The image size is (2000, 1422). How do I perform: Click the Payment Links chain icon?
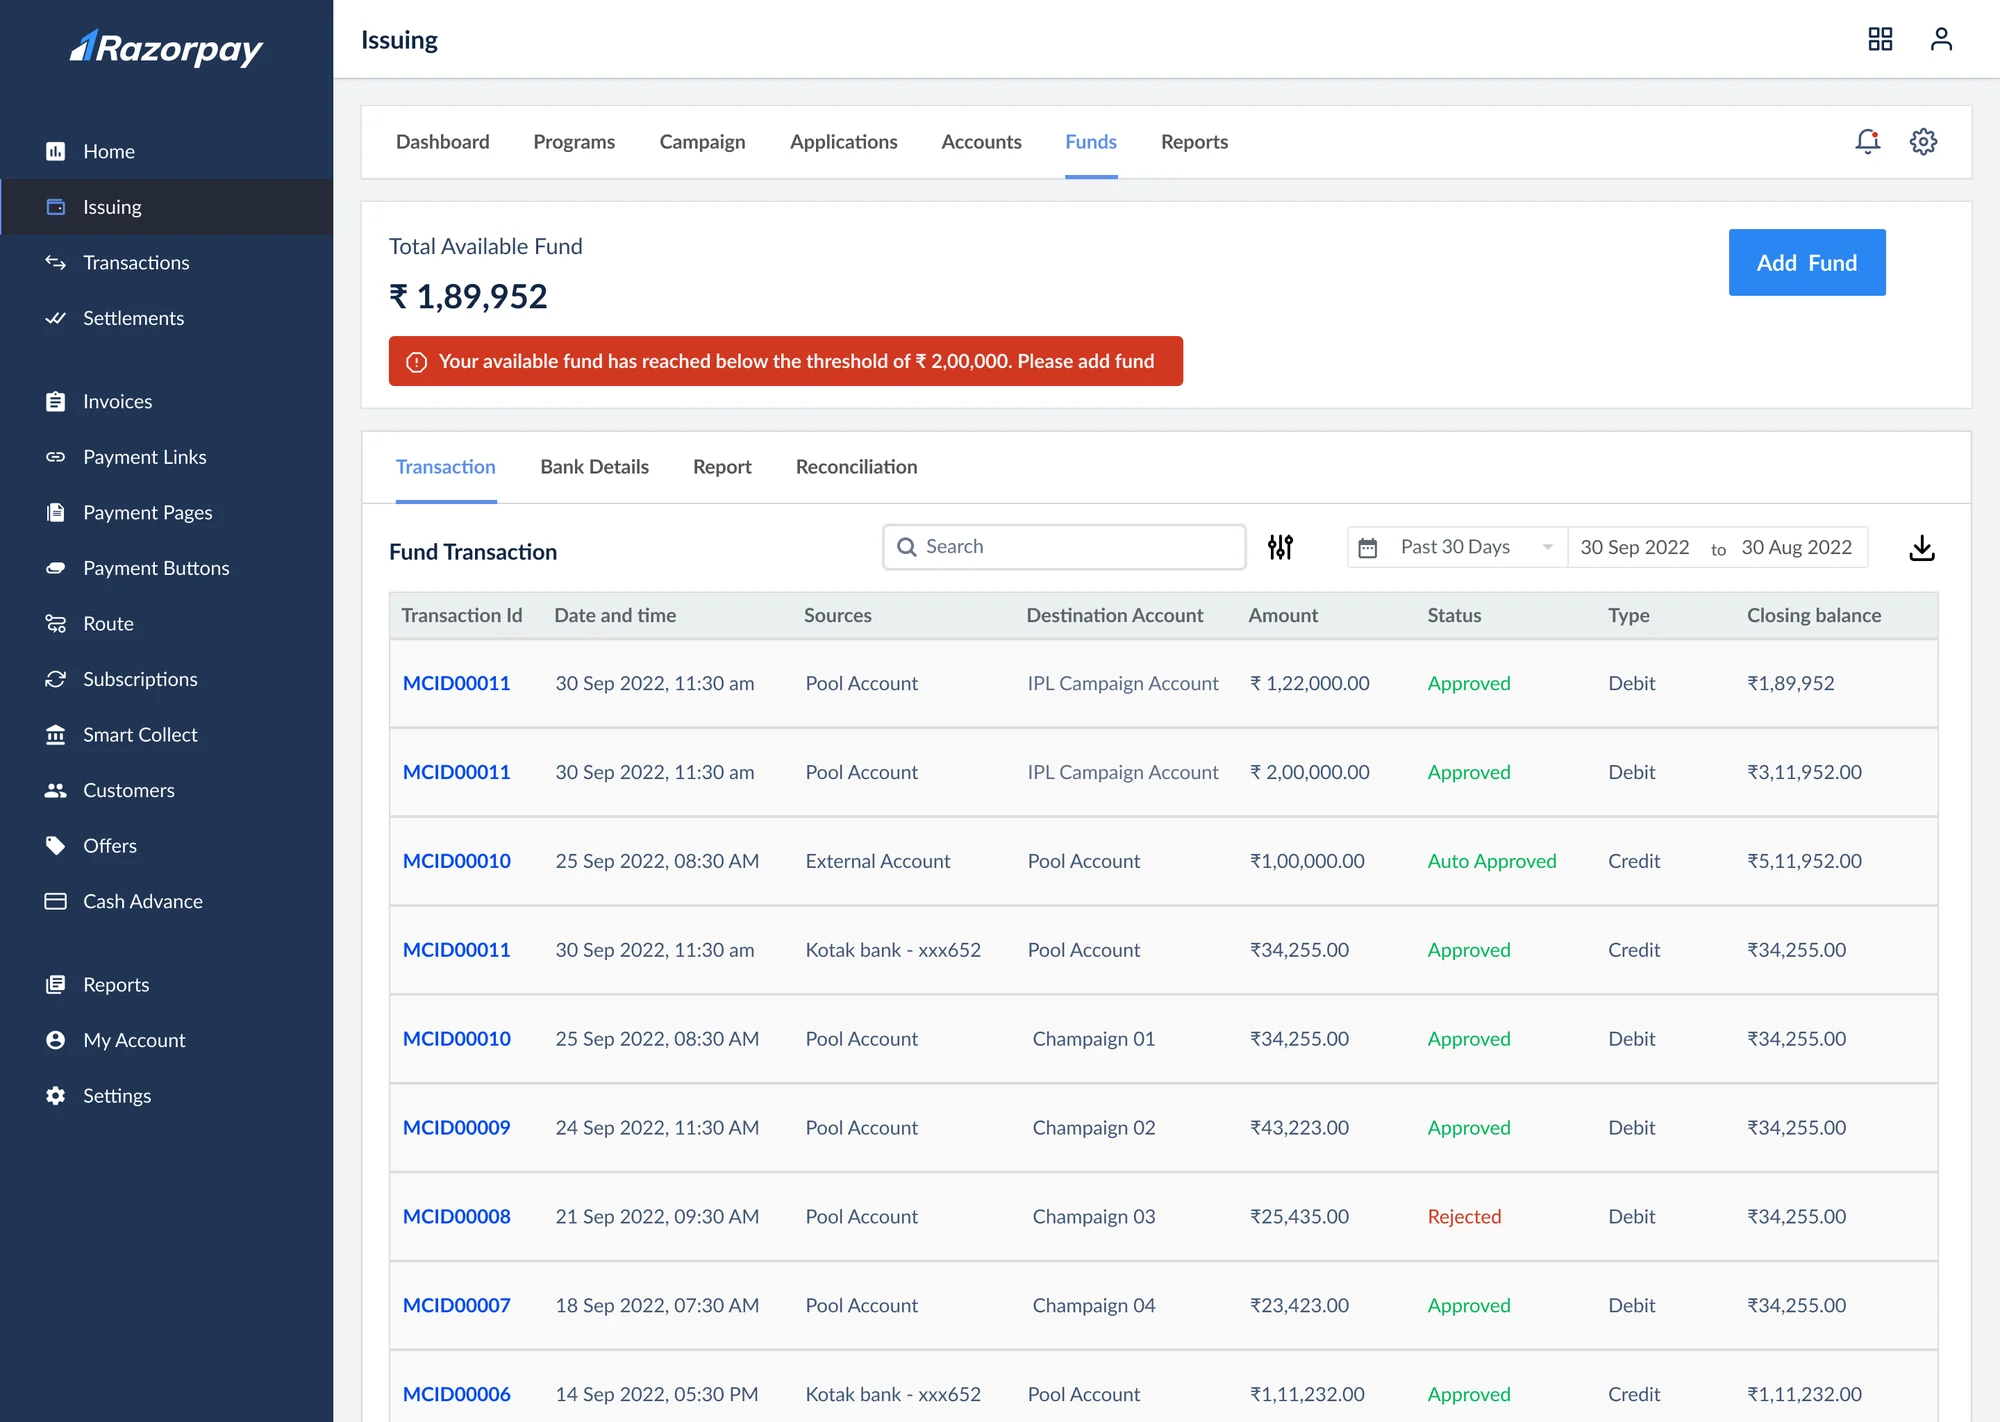pos(55,457)
